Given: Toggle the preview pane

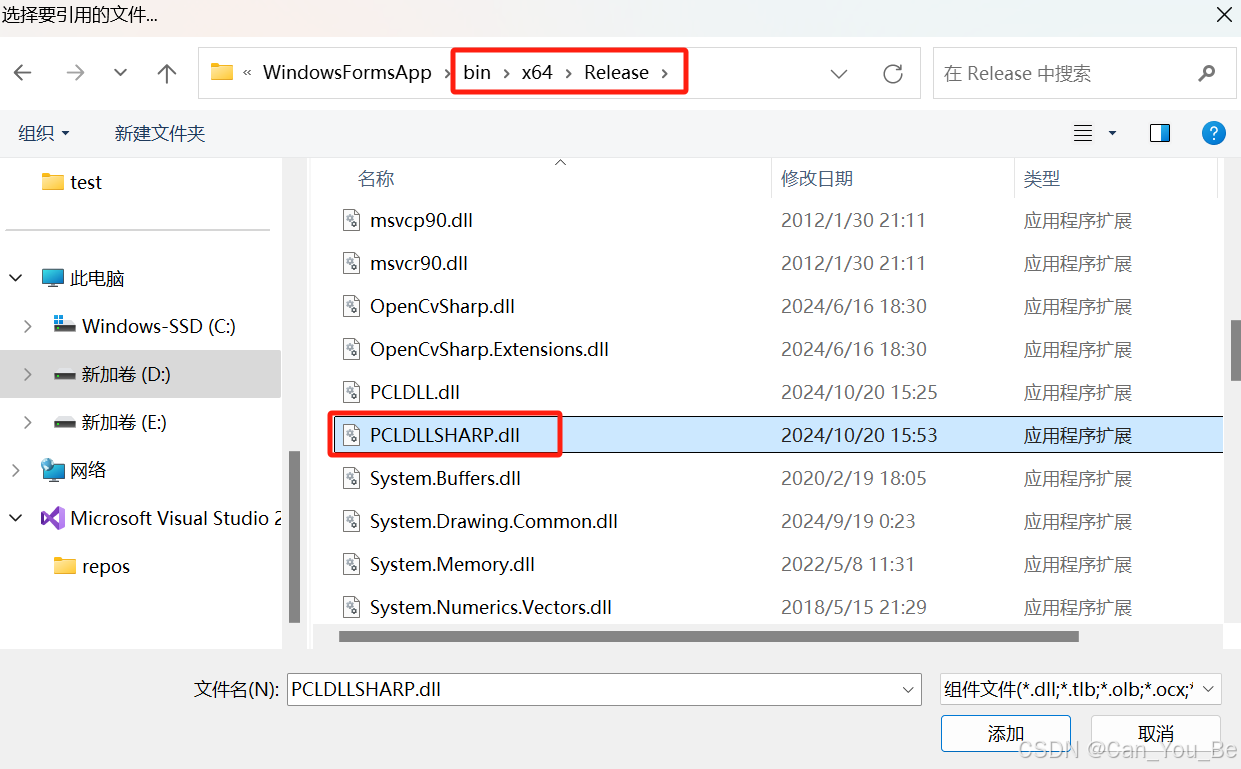Looking at the screenshot, I should point(1160,132).
